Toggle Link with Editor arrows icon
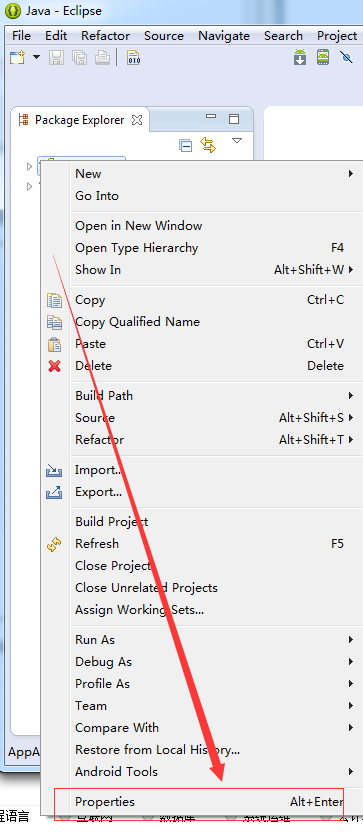 [x=208, y=145]
